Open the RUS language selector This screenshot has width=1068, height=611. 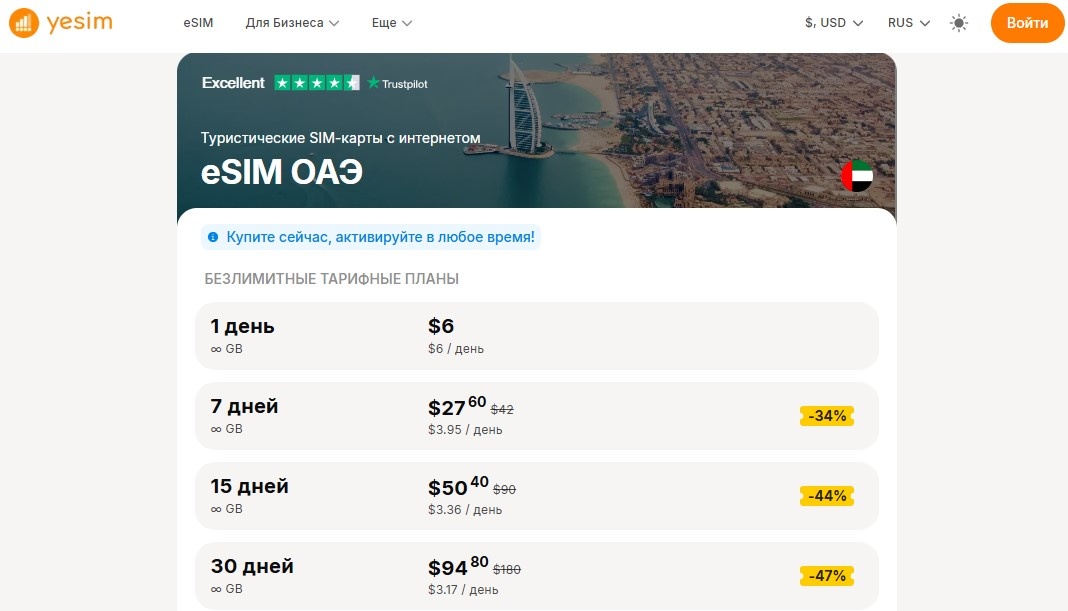point(908,22)
